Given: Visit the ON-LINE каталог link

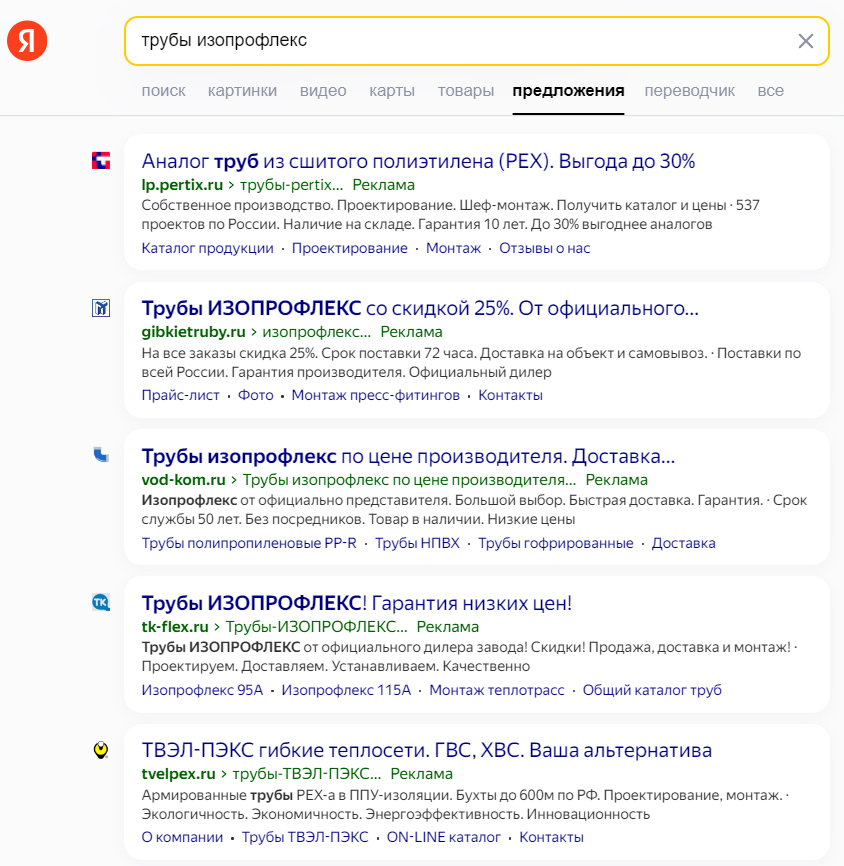Looking at the screenshot, I should coord(444,837).
